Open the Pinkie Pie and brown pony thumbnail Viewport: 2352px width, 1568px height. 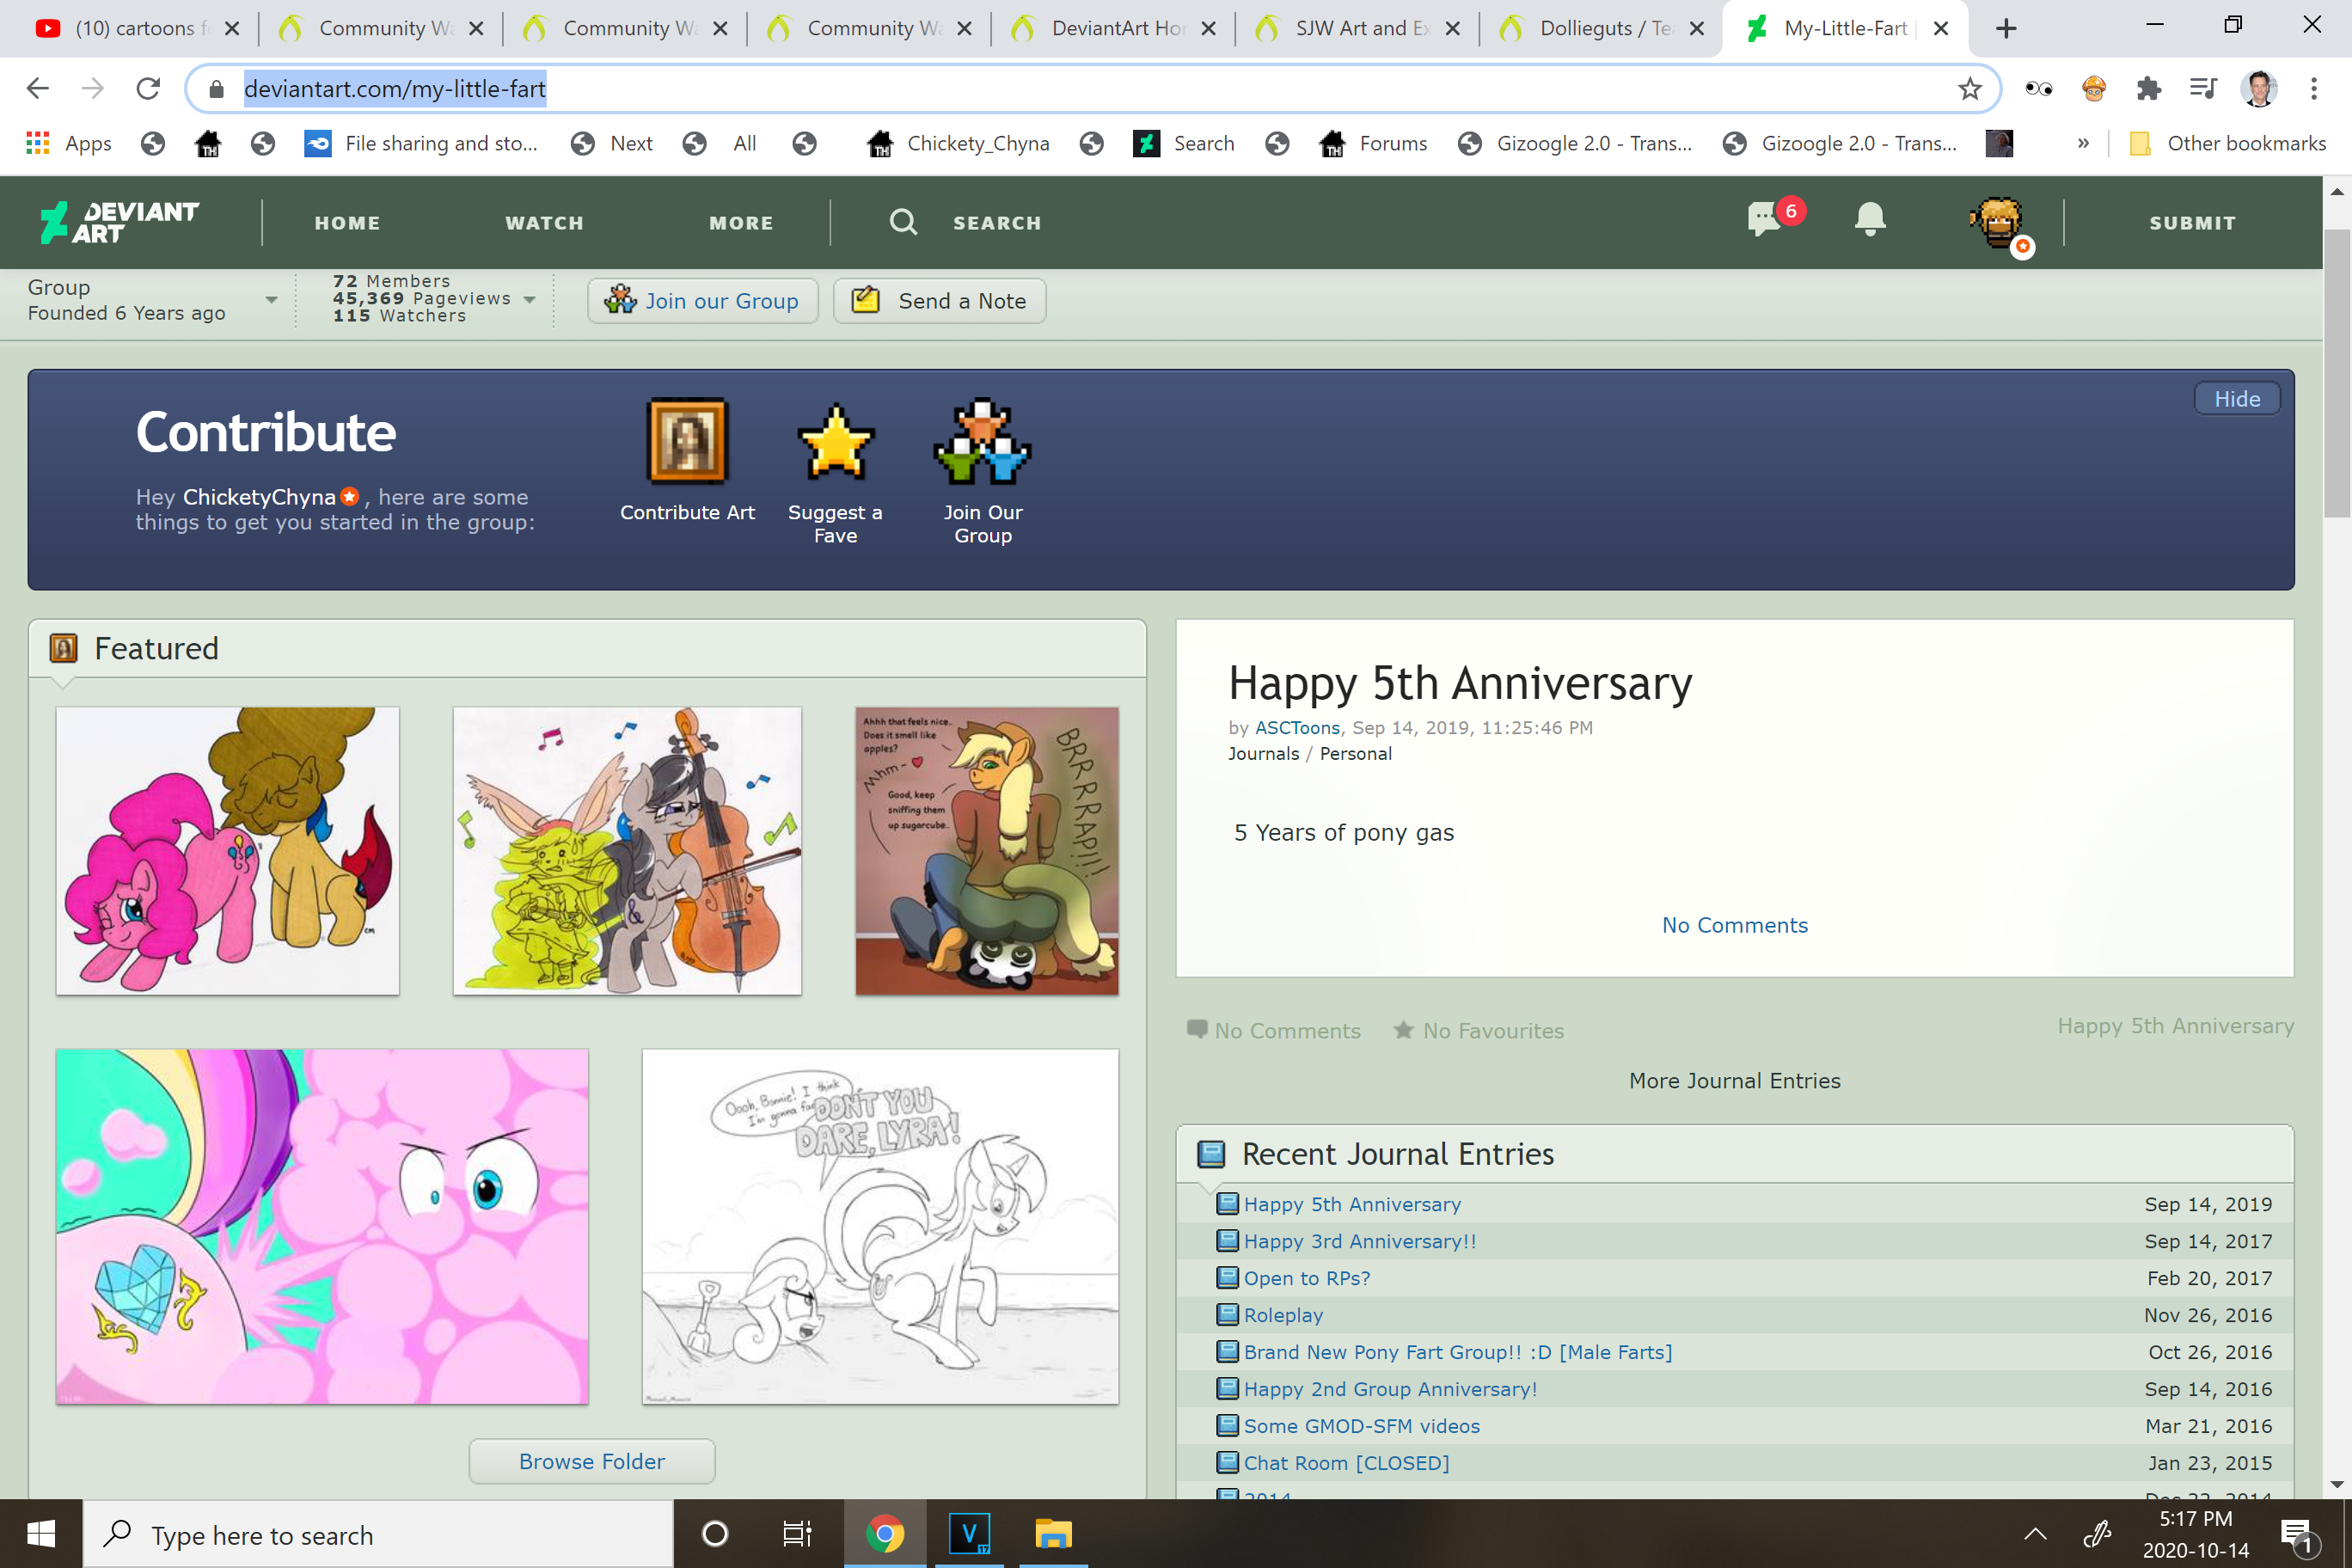pos(228,851)
